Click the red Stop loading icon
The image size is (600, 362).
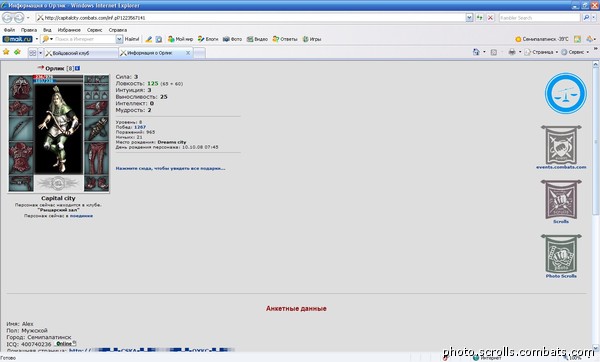pyautogui.click(x=490, y=18)
